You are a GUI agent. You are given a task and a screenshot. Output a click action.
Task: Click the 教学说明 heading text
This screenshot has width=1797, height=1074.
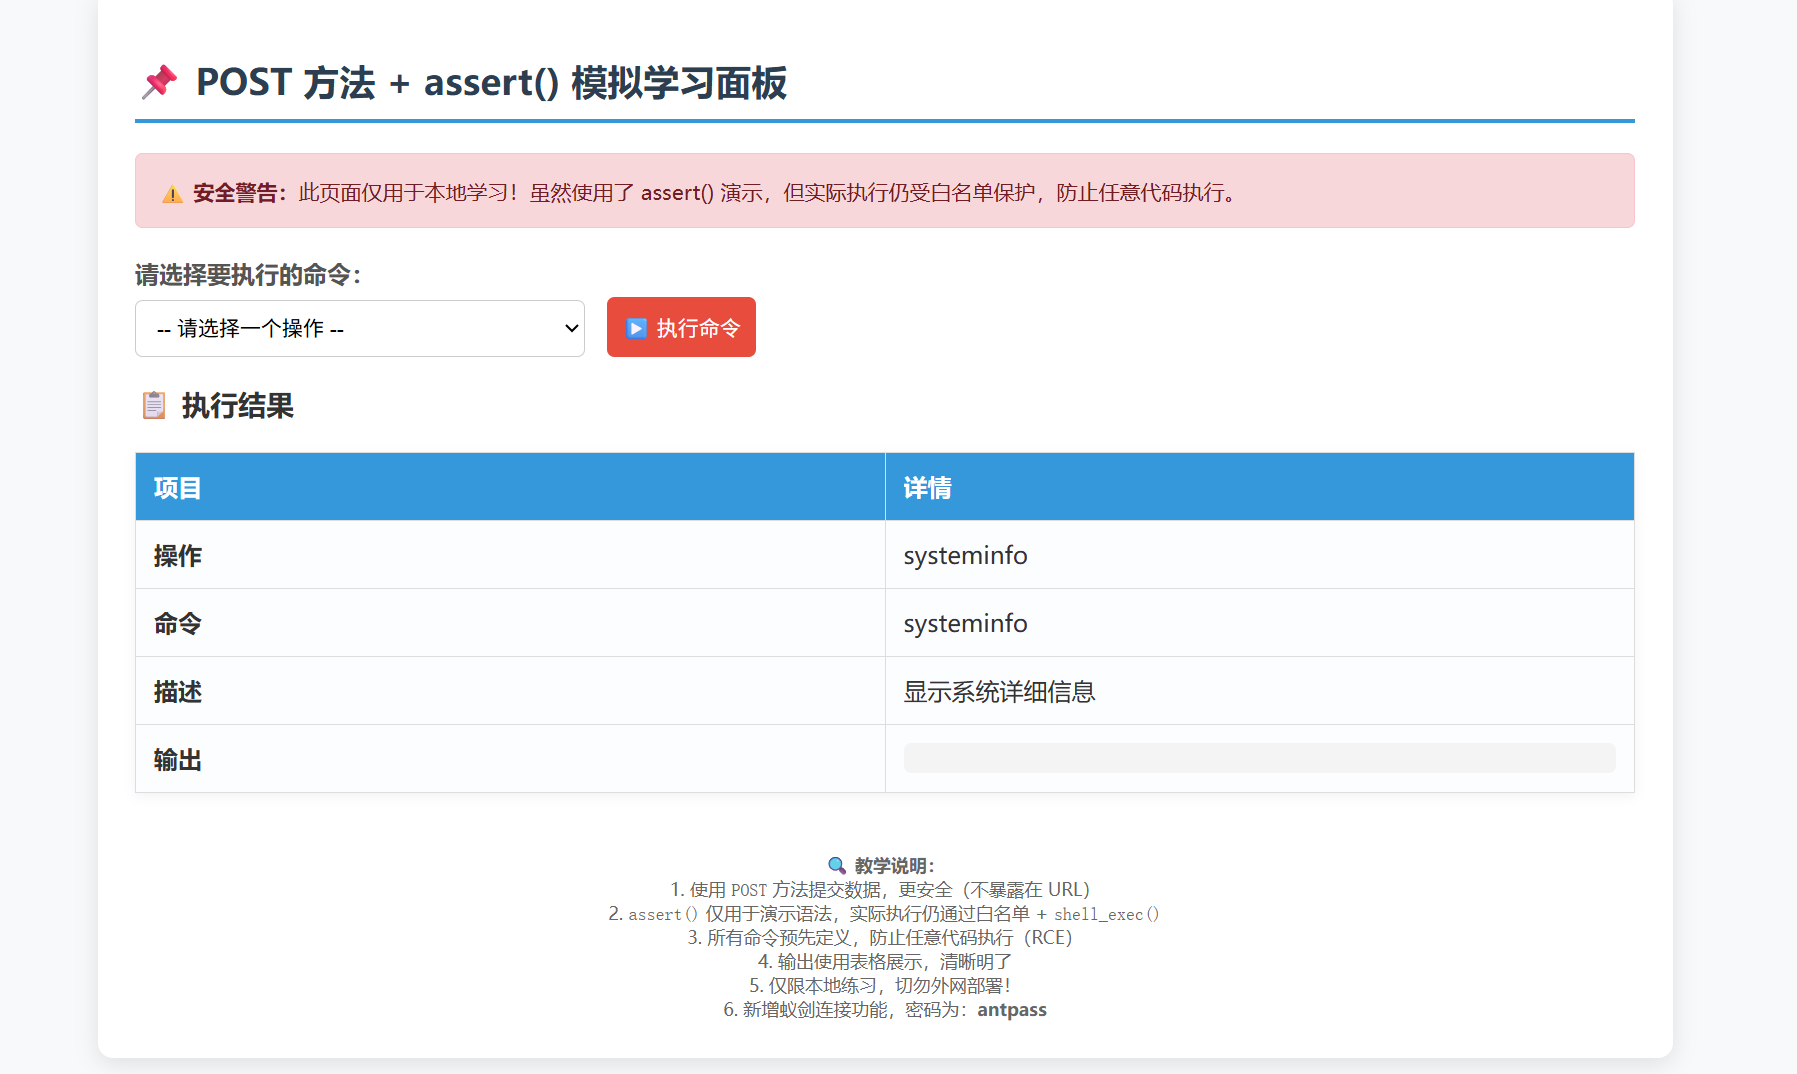click(x=894, y=866)
